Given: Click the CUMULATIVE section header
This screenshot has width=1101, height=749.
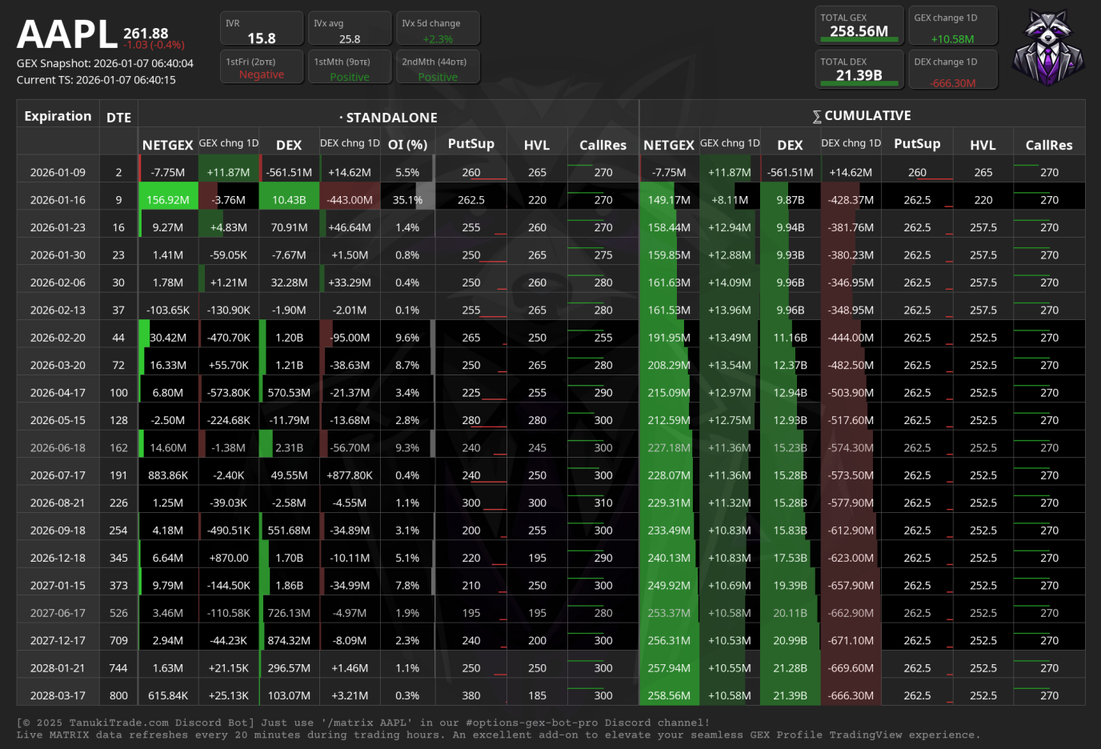Looking at the screenshot, I should point(862,116).
